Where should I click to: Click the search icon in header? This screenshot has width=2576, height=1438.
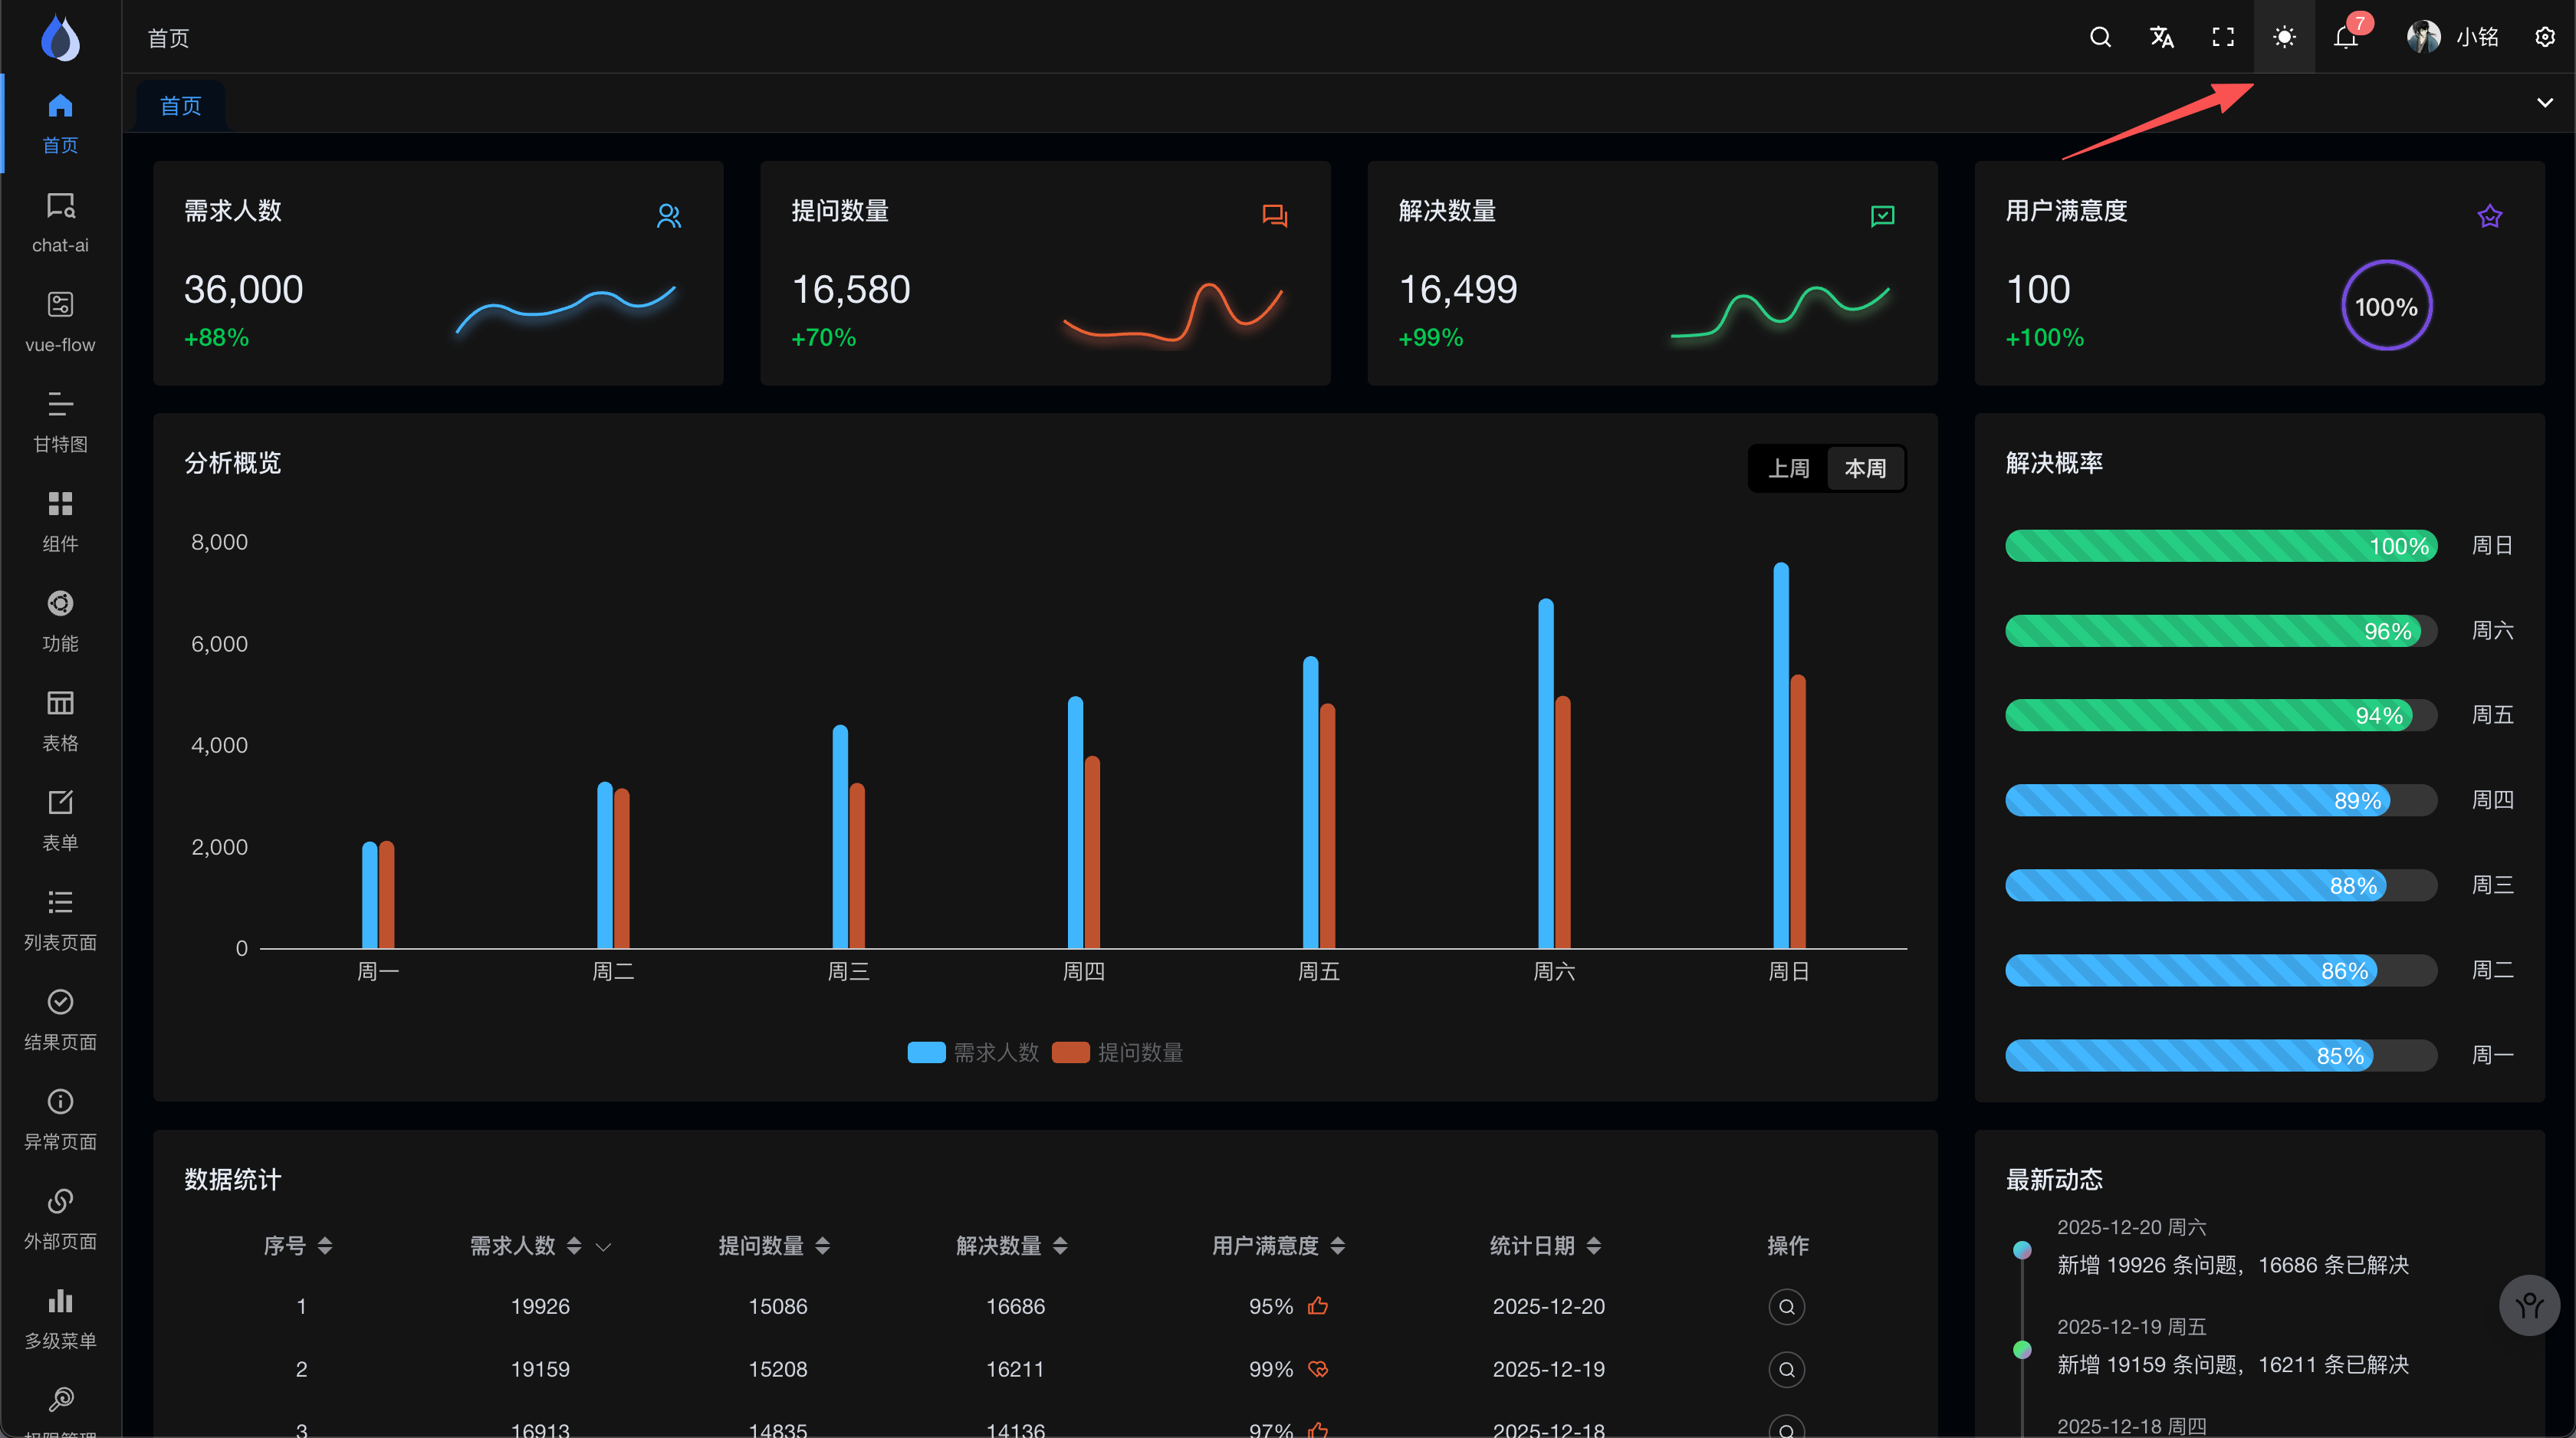pos(2100,37)
